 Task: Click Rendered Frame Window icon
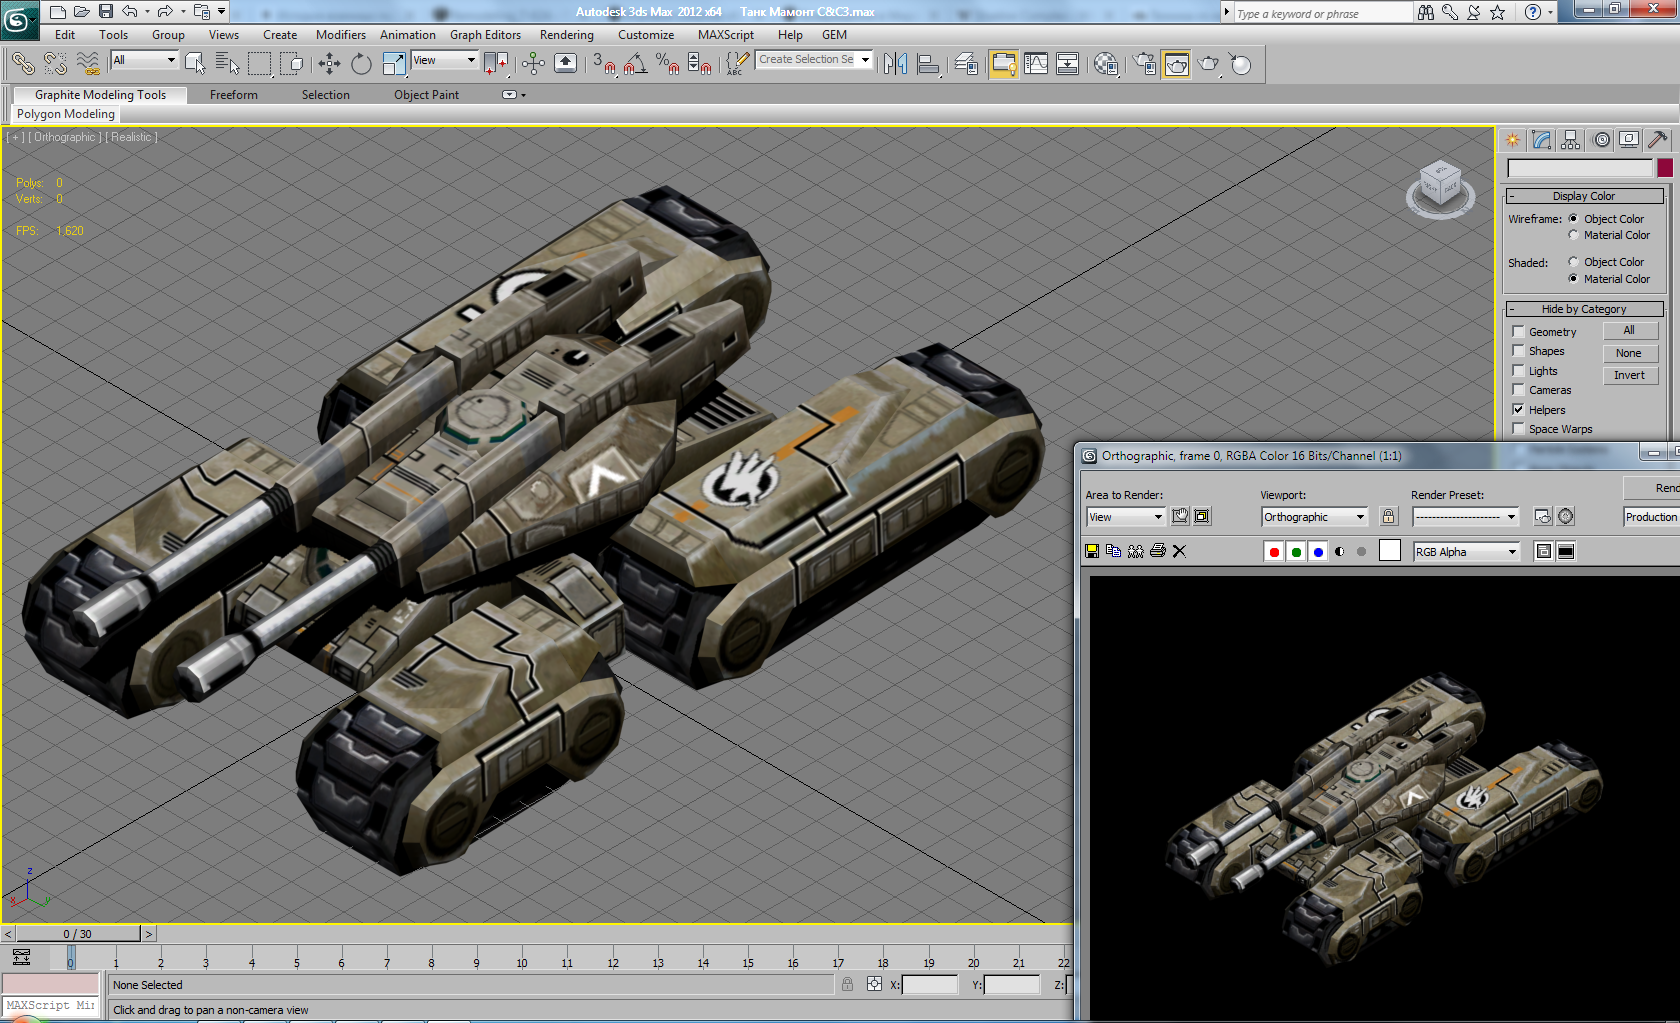[1177, 64]
